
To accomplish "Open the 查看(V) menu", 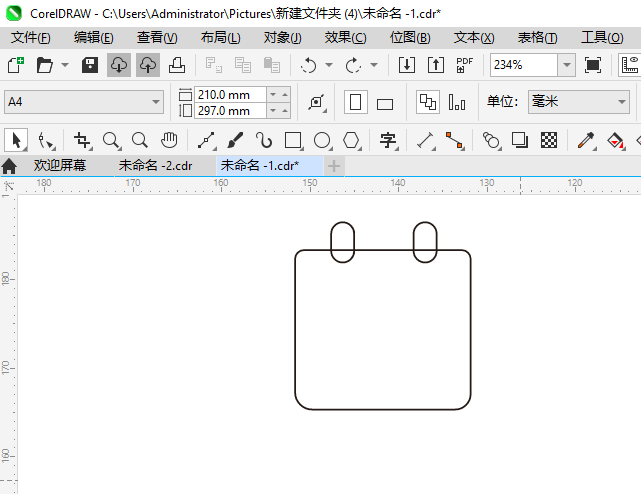I will point(157,38).
